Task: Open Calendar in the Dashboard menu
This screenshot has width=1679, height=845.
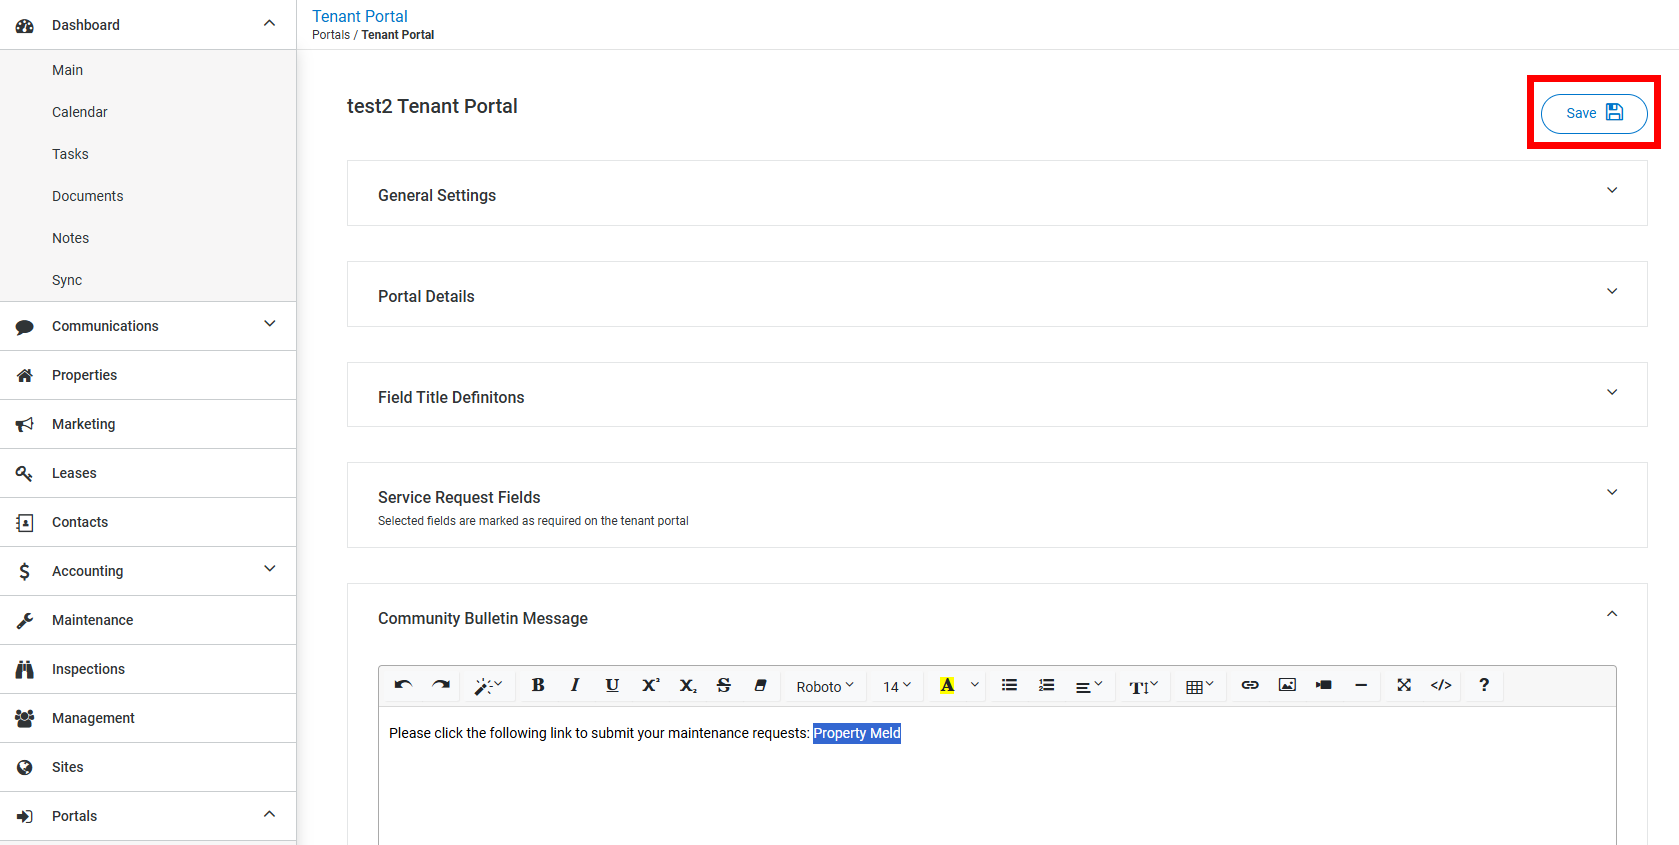Action: (80, 112)
